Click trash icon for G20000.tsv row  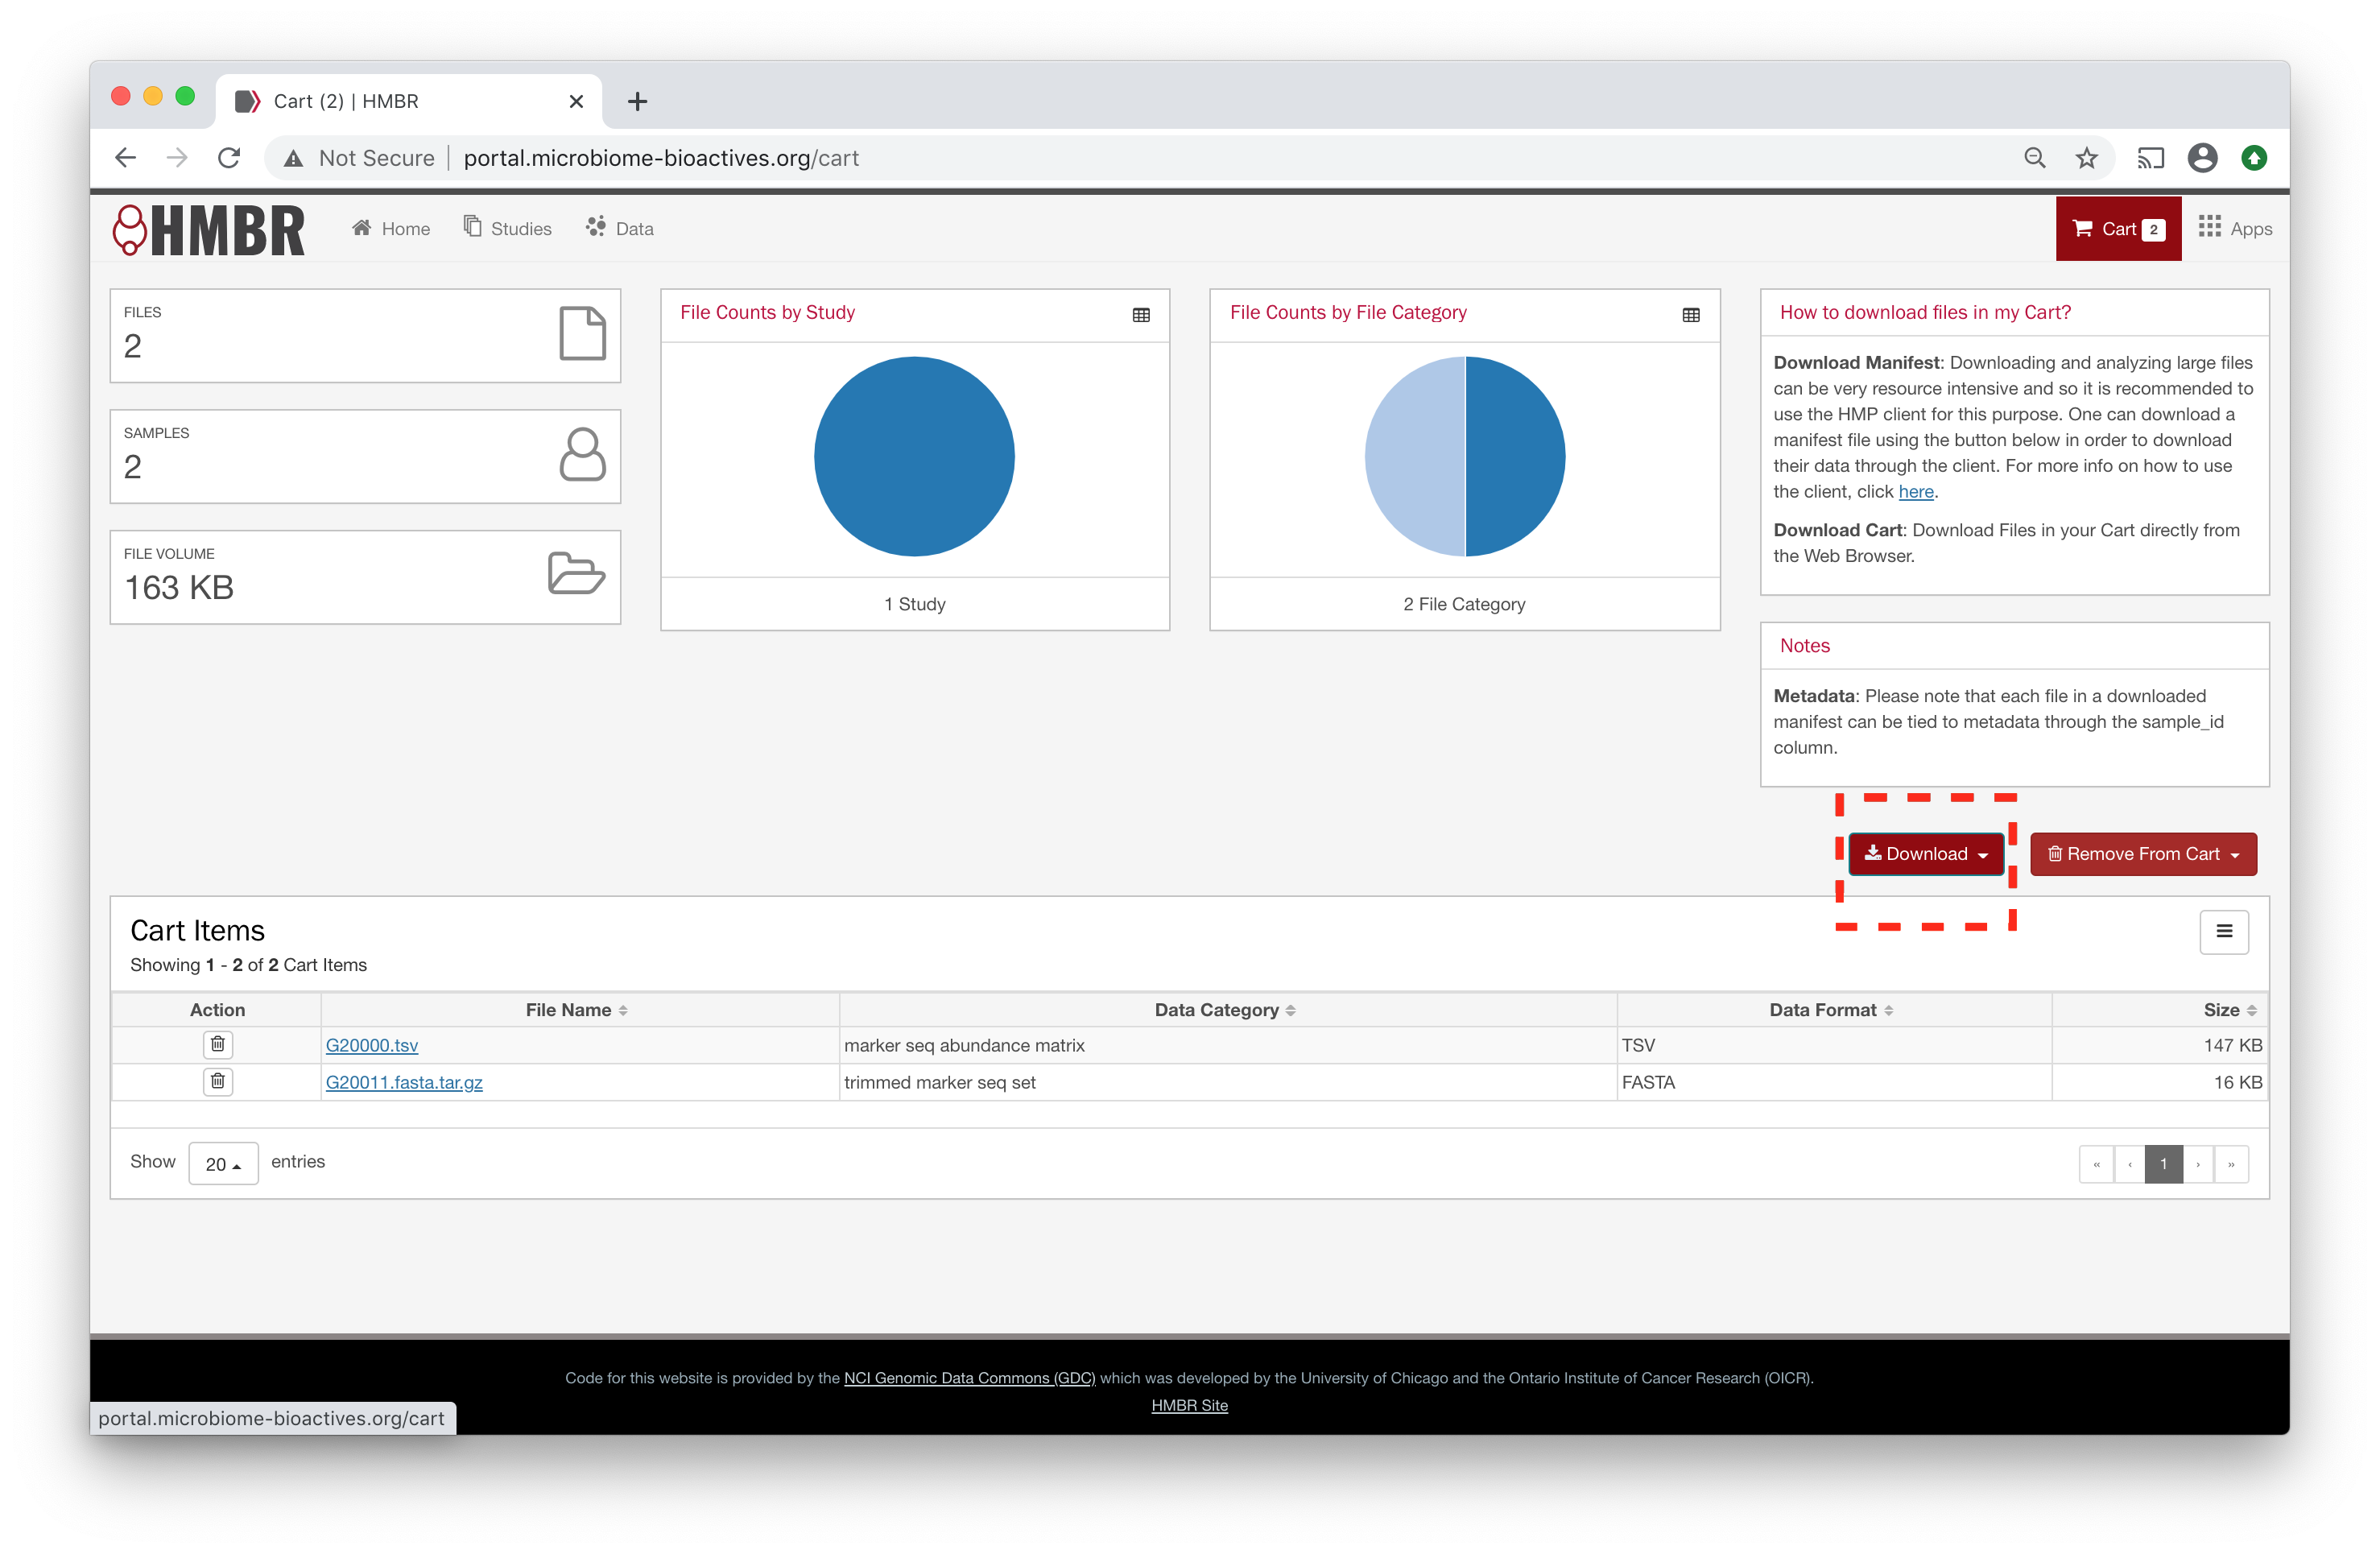click(x=217, y=1044)
